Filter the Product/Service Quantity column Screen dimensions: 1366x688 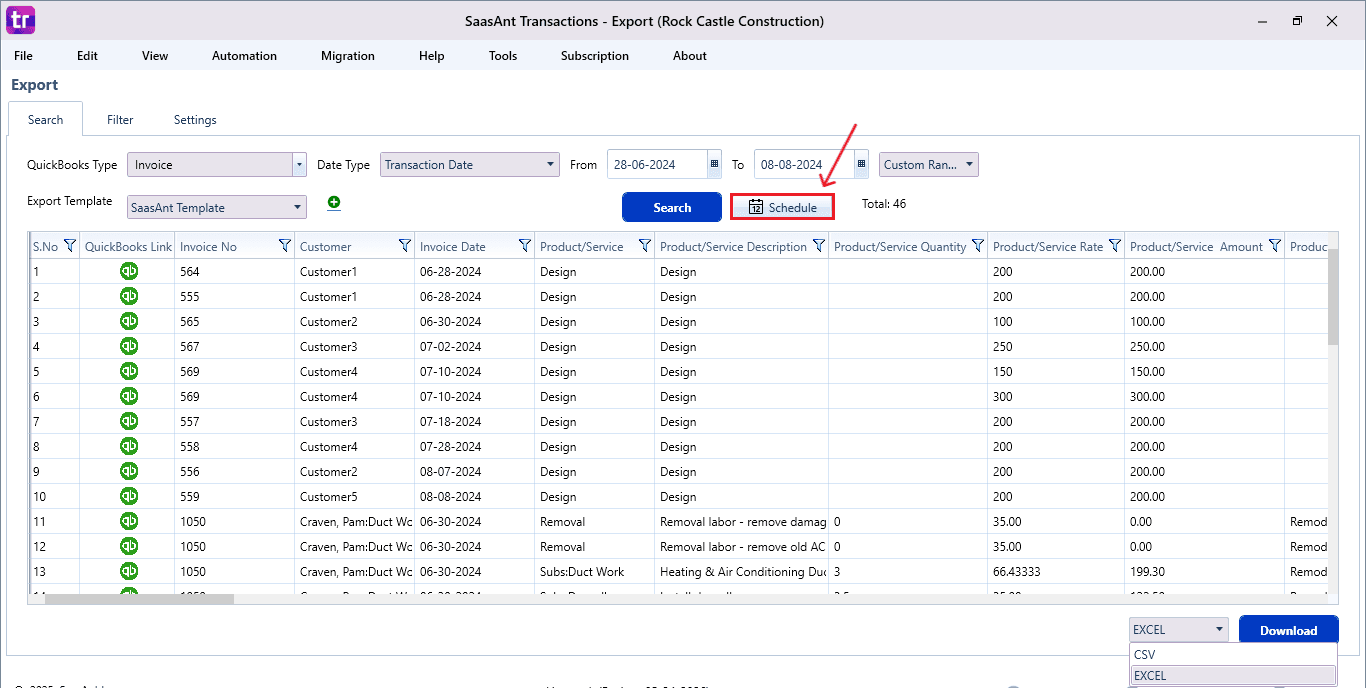pos(978,246)
